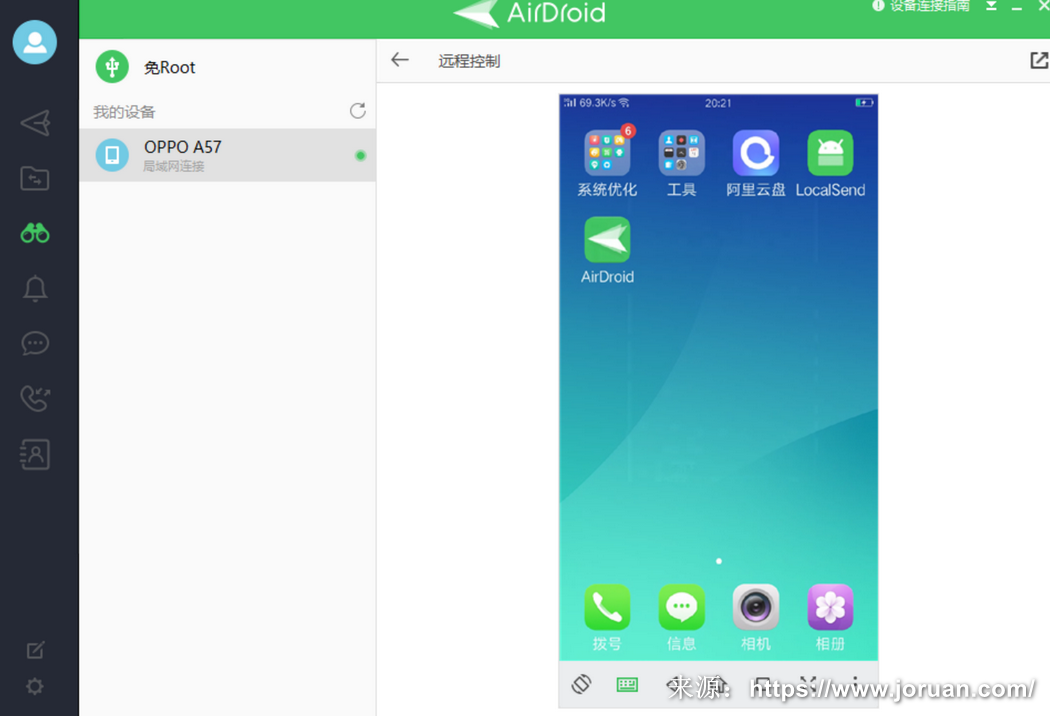Select the OPPO A57 device

(227, 155)
